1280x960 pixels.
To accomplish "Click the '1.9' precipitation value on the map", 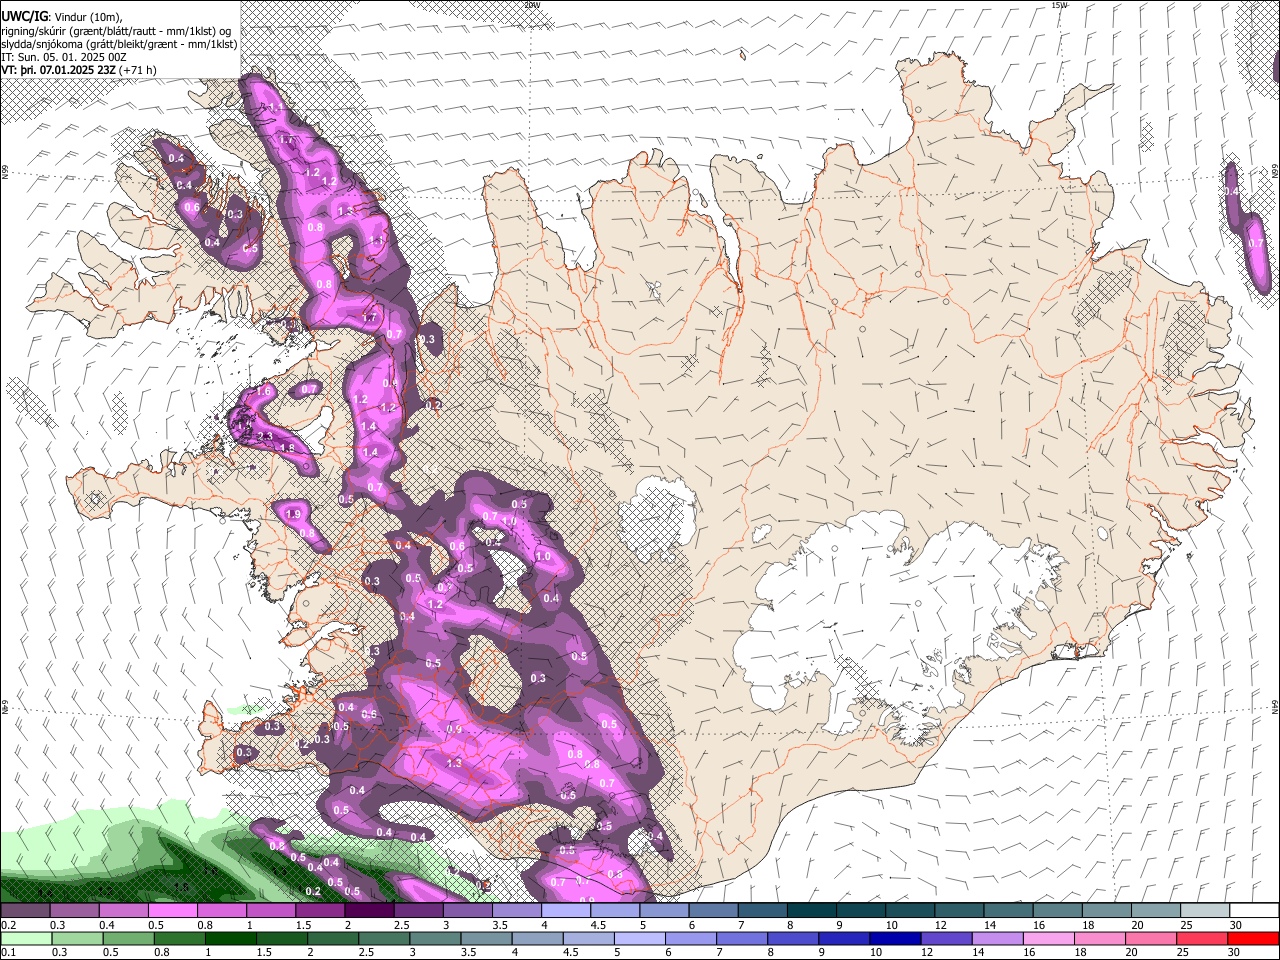I will click(293, 514).
